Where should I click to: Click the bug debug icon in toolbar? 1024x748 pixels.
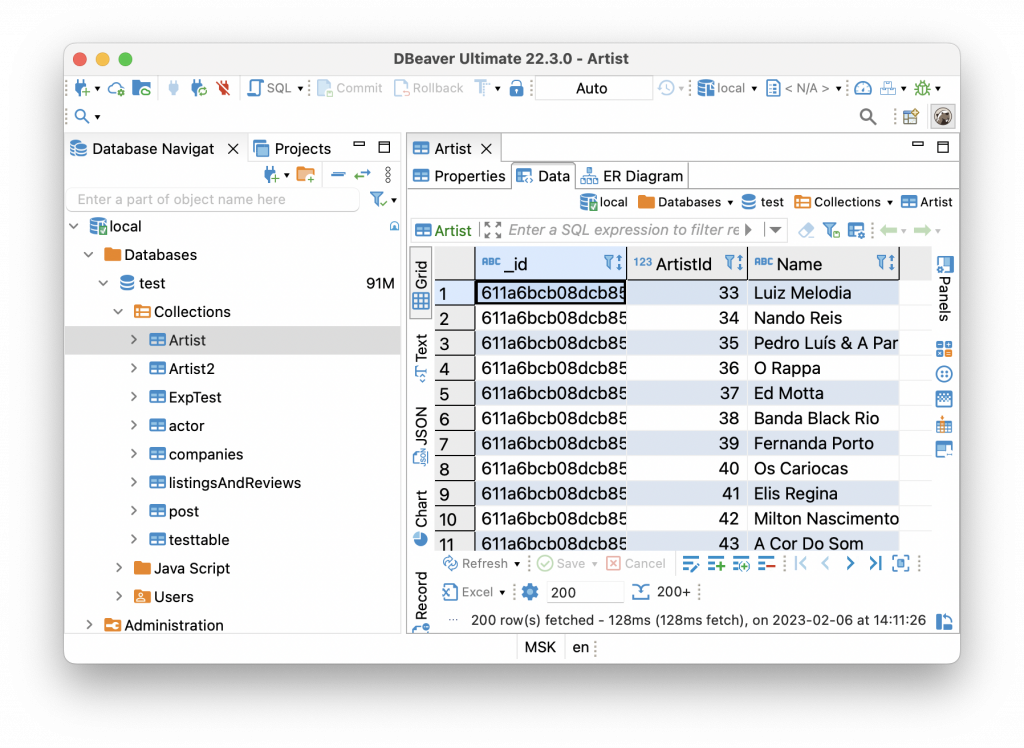click(922, 88)
